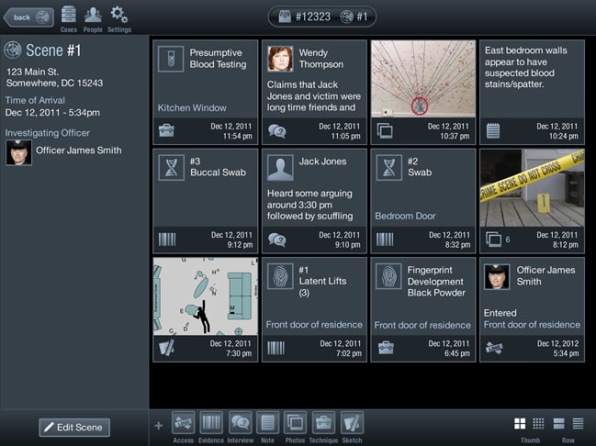Switch to large thumbnail grid view
This screenshot has width=596, height=446.
click(x=520, y=423)
